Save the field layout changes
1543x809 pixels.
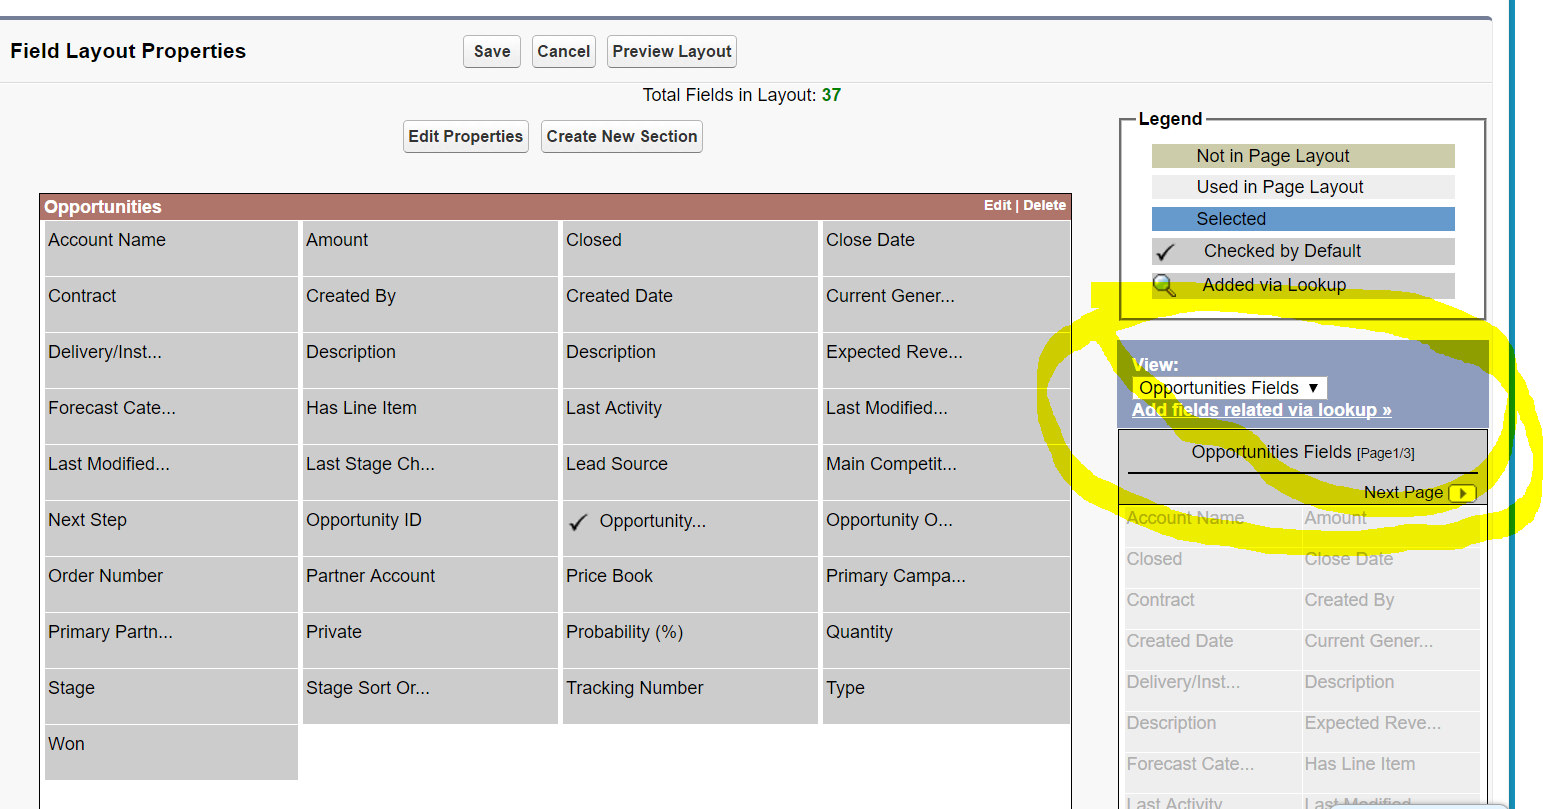tap(491, 51)
